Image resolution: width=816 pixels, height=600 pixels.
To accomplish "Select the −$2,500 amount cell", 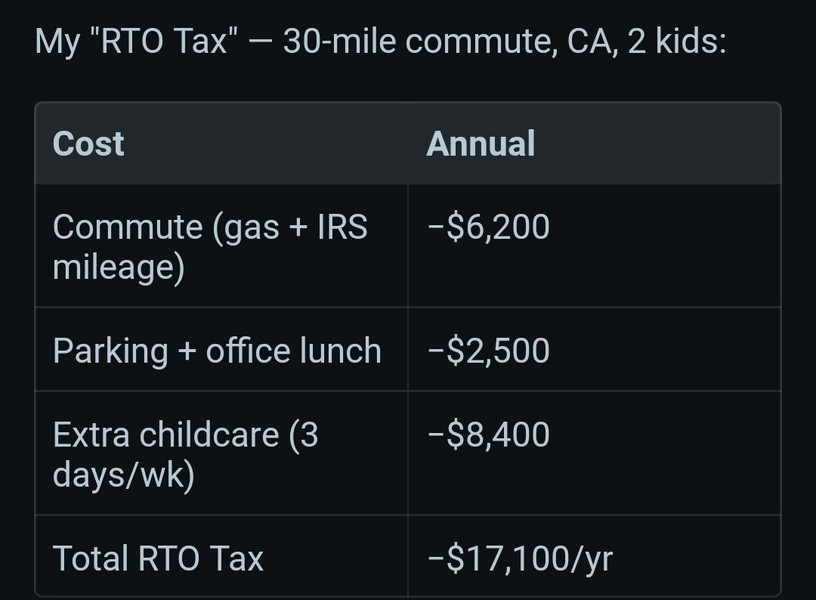I will (x=488, y=351).
